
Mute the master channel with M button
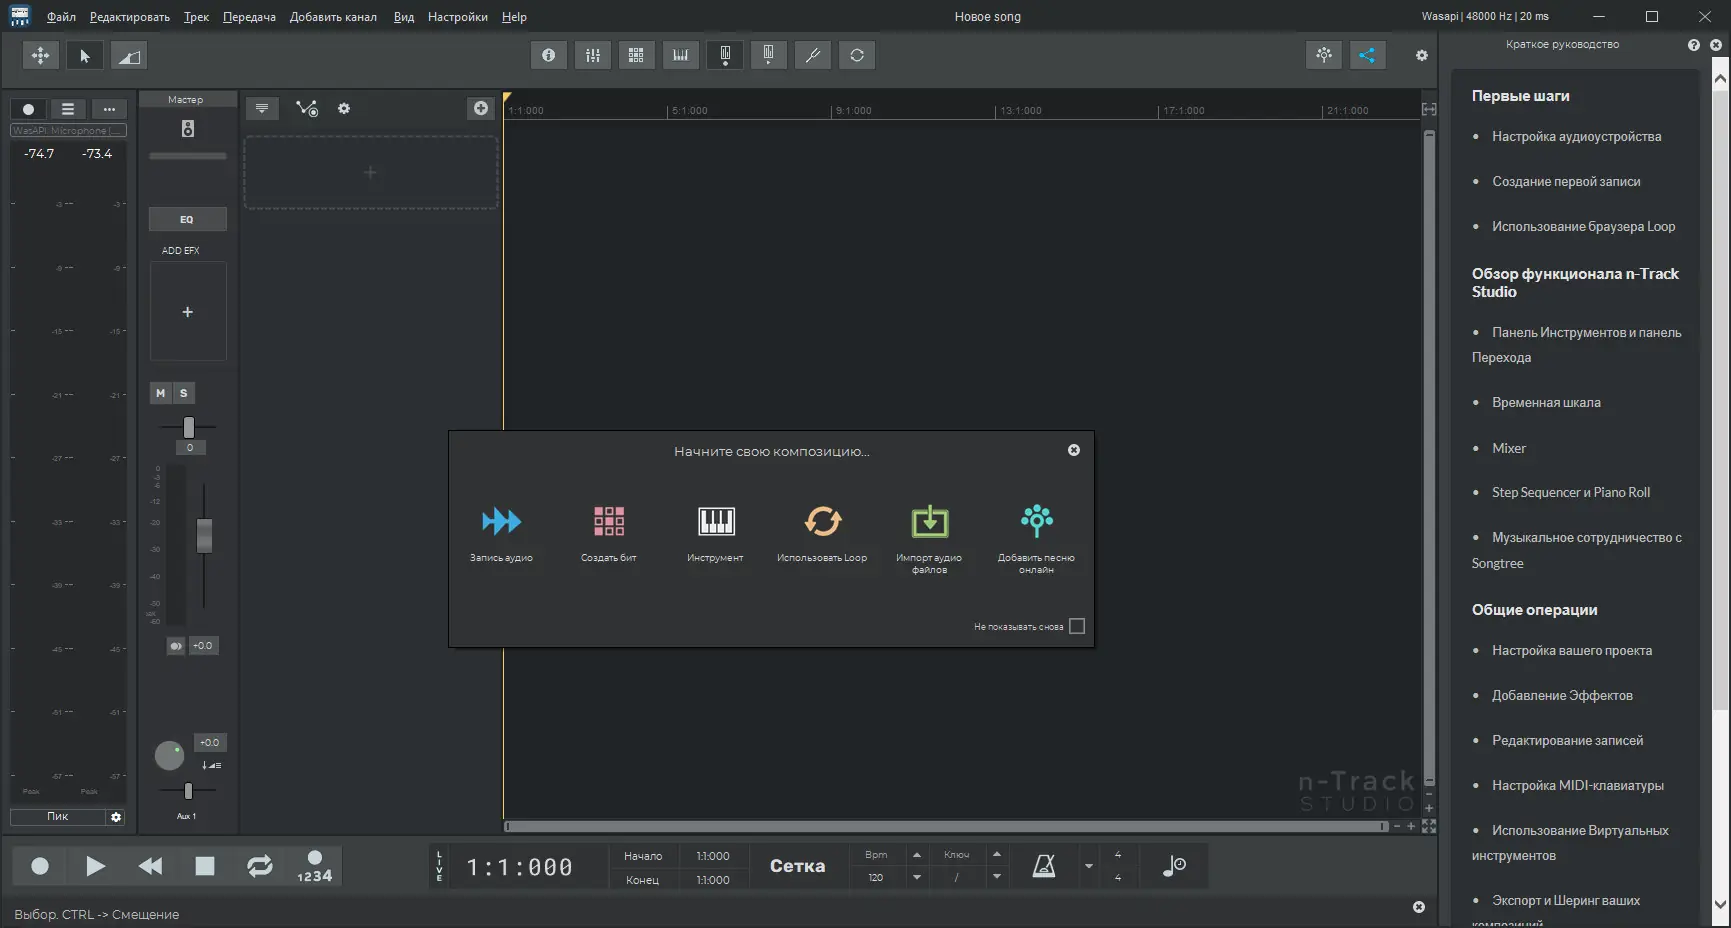pos(160,393)
